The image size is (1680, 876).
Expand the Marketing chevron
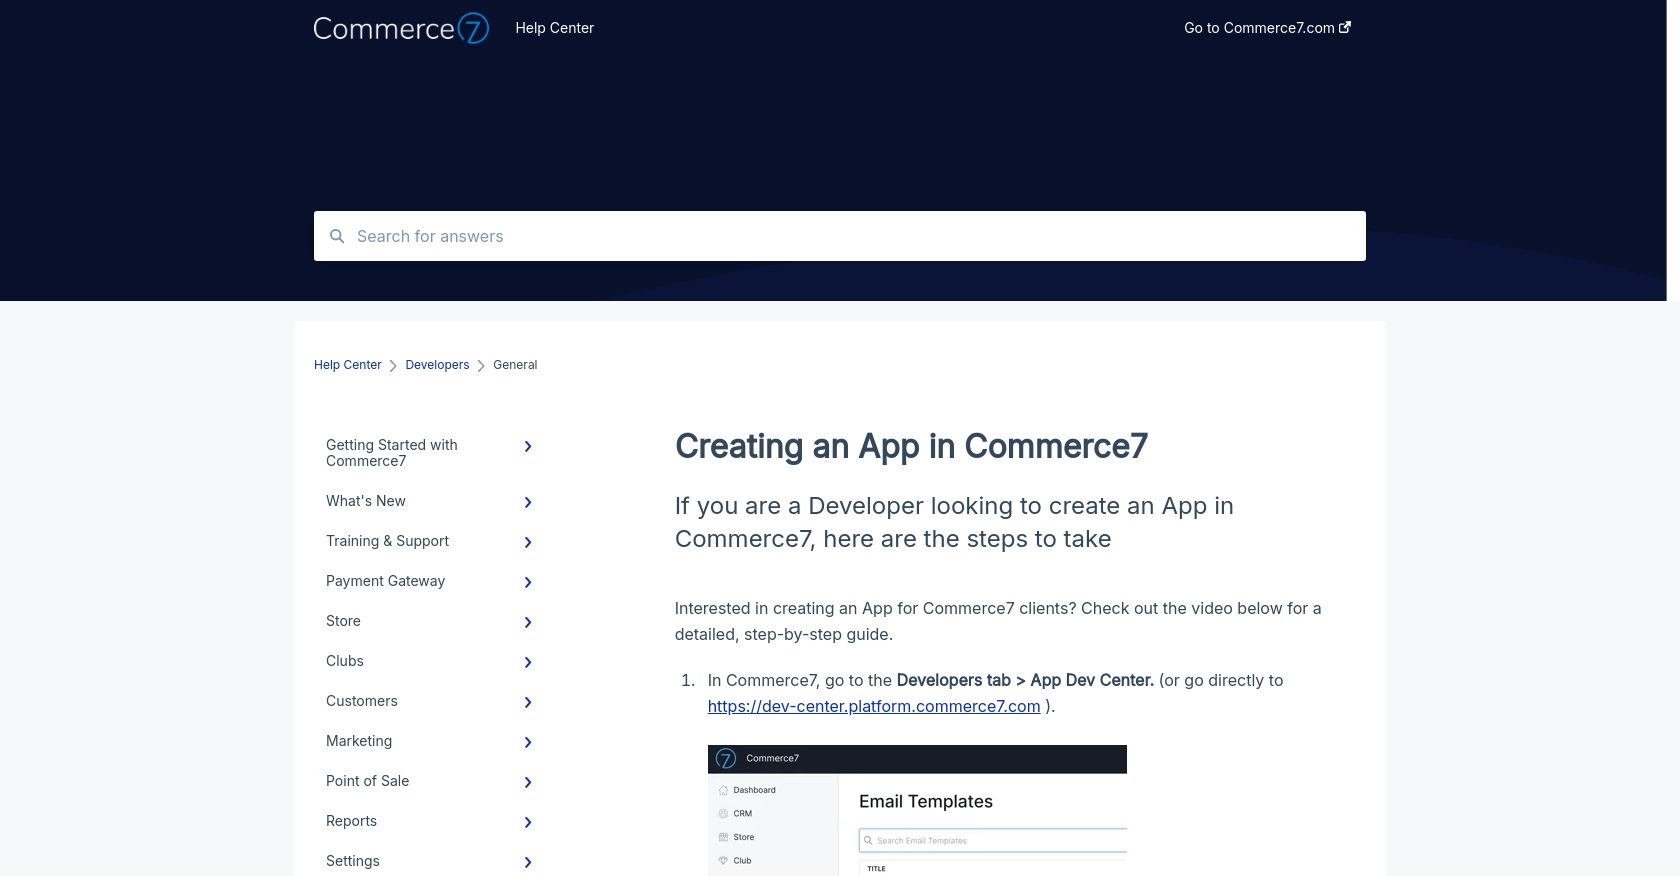click(x=528, y=742)
